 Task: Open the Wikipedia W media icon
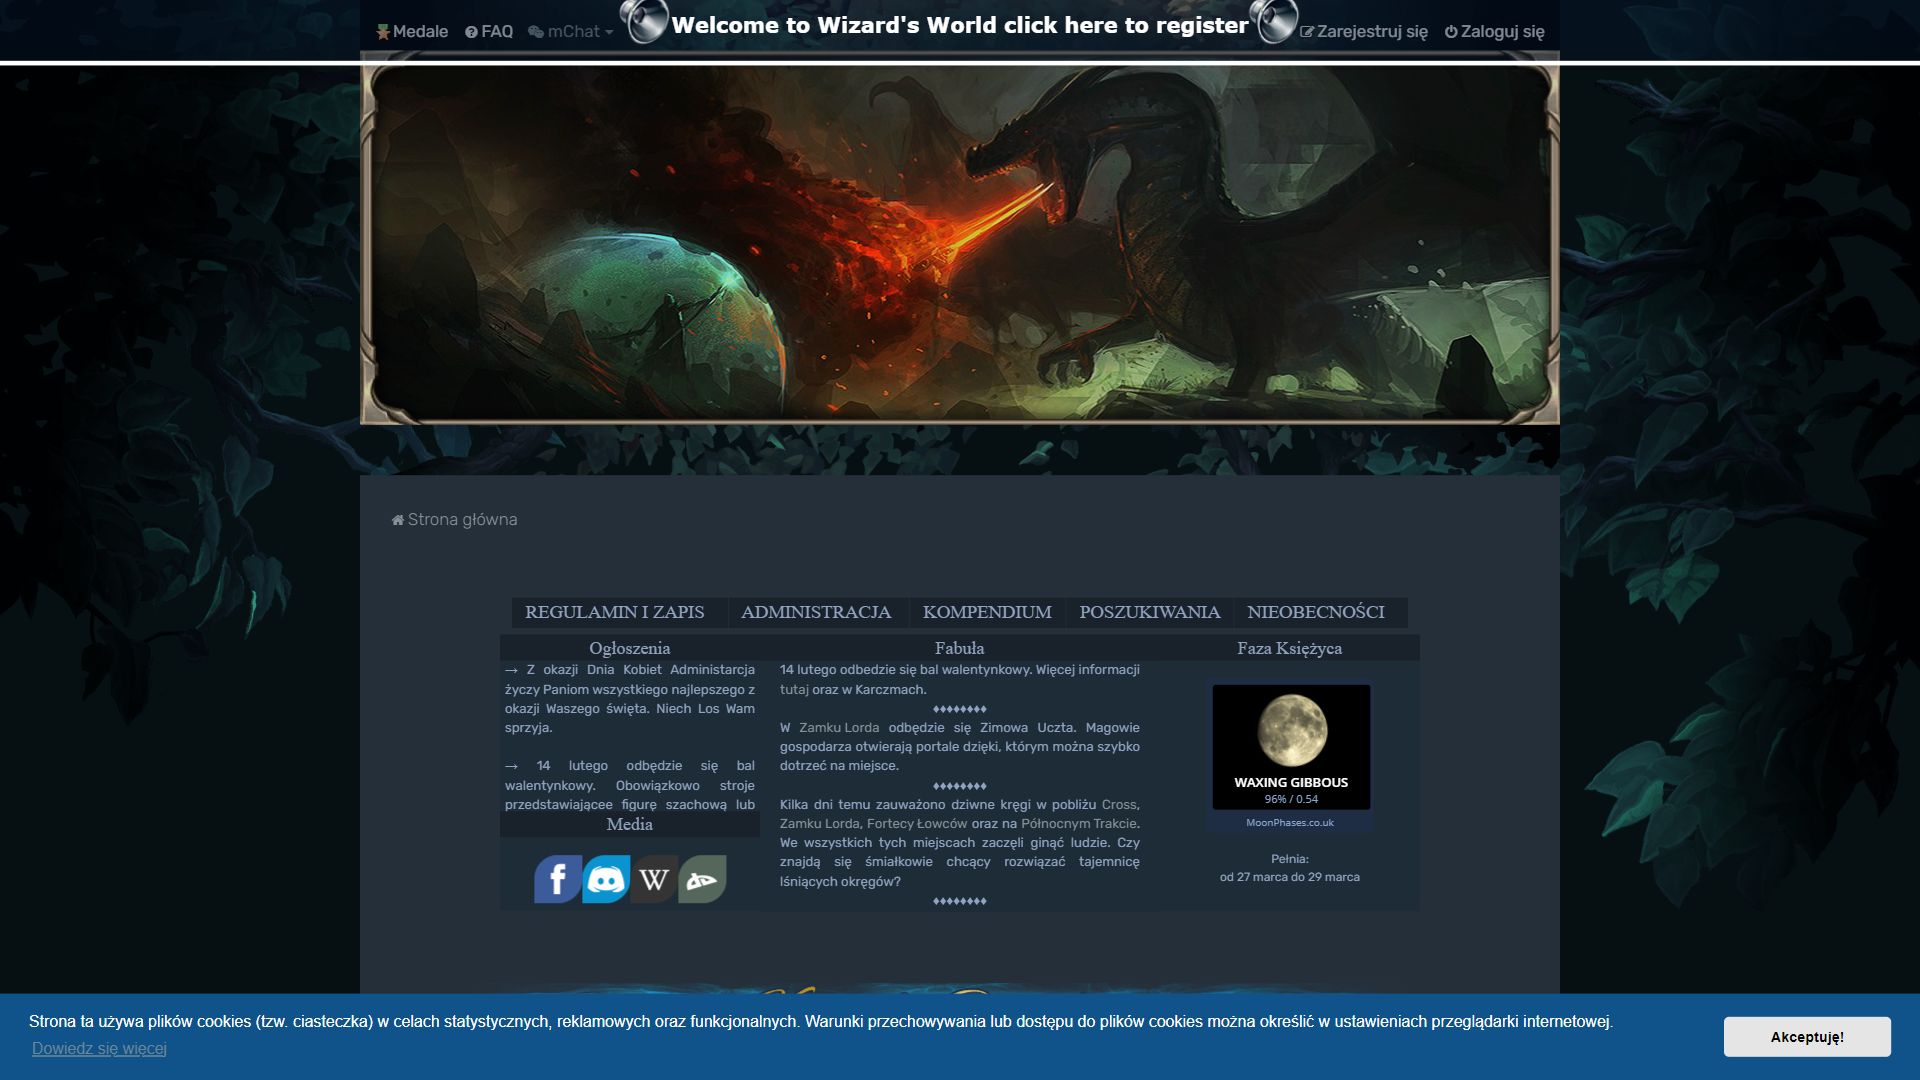(654, 879)
